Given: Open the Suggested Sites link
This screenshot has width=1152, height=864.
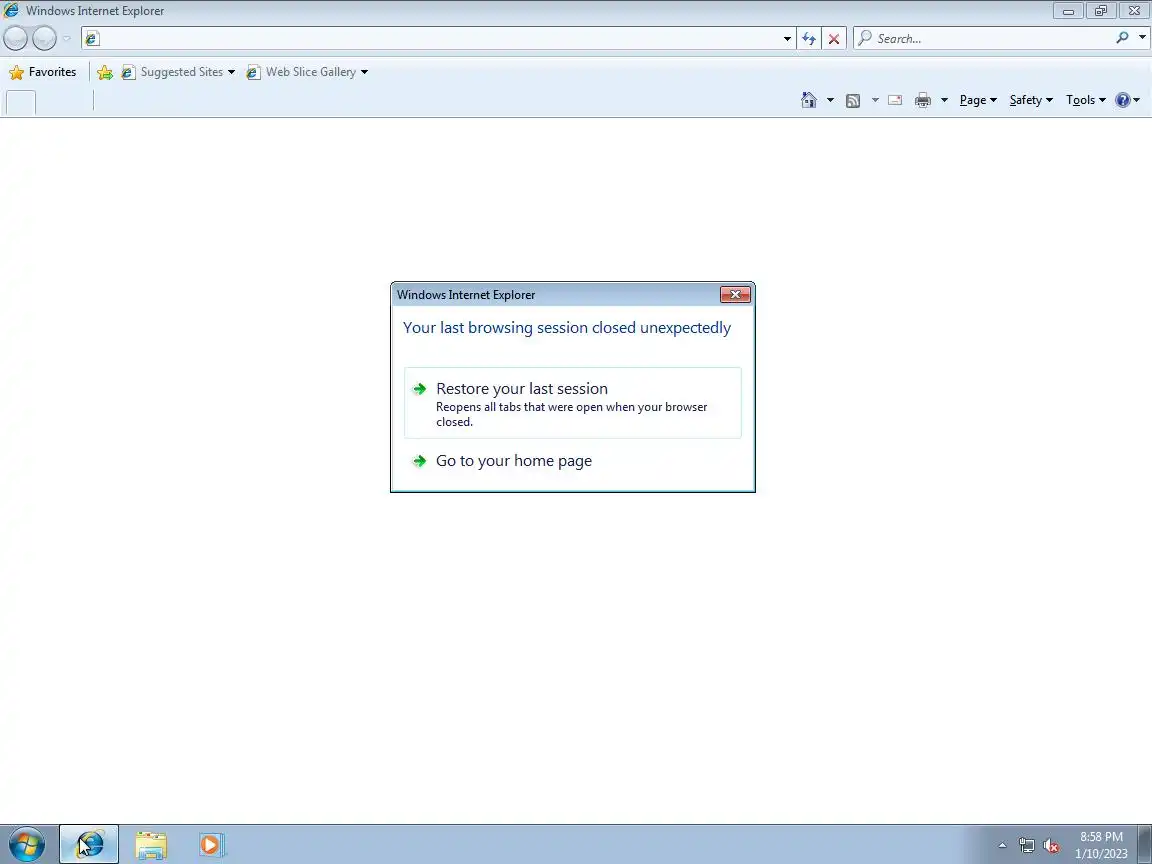Looking at the screenshot, I should [x=181, y=72].
